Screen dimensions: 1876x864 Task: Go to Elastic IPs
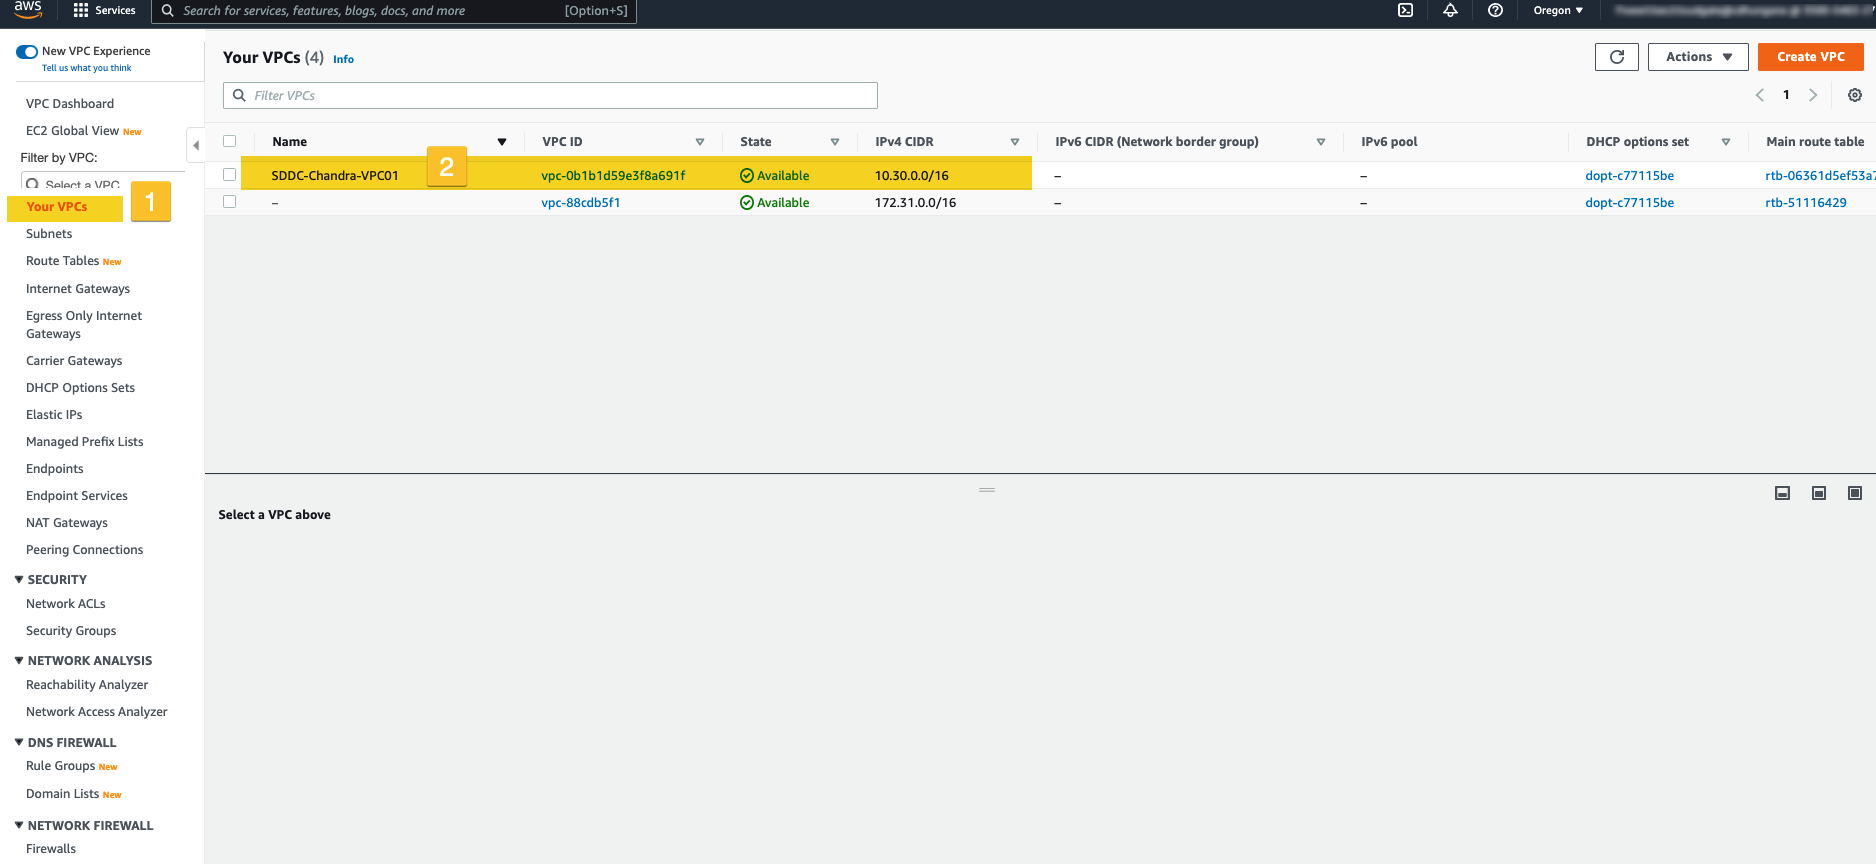54,415
